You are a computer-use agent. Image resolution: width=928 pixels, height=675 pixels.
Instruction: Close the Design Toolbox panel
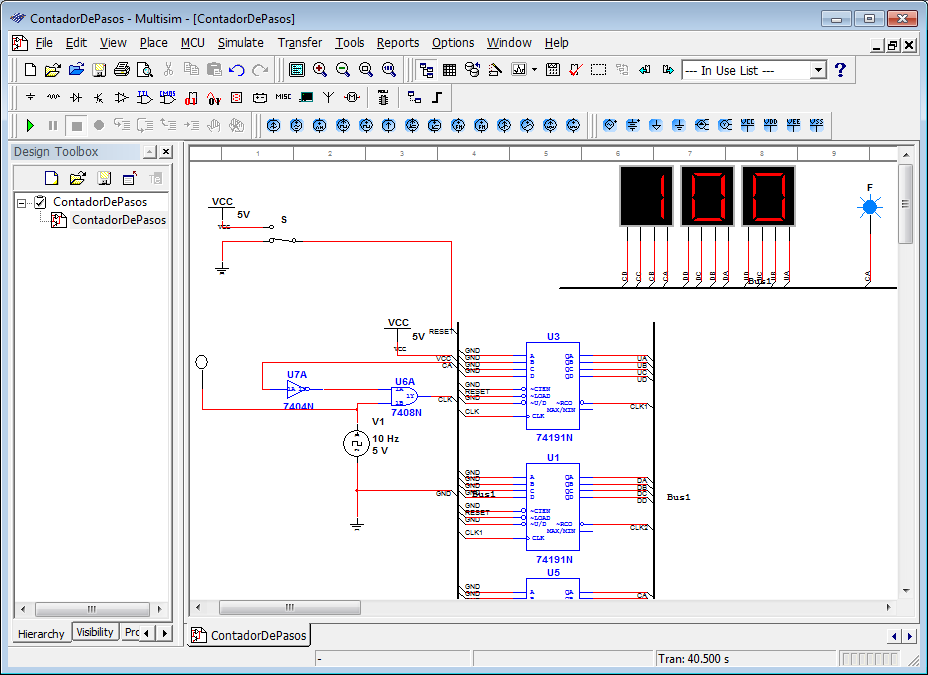pos(166,152)
